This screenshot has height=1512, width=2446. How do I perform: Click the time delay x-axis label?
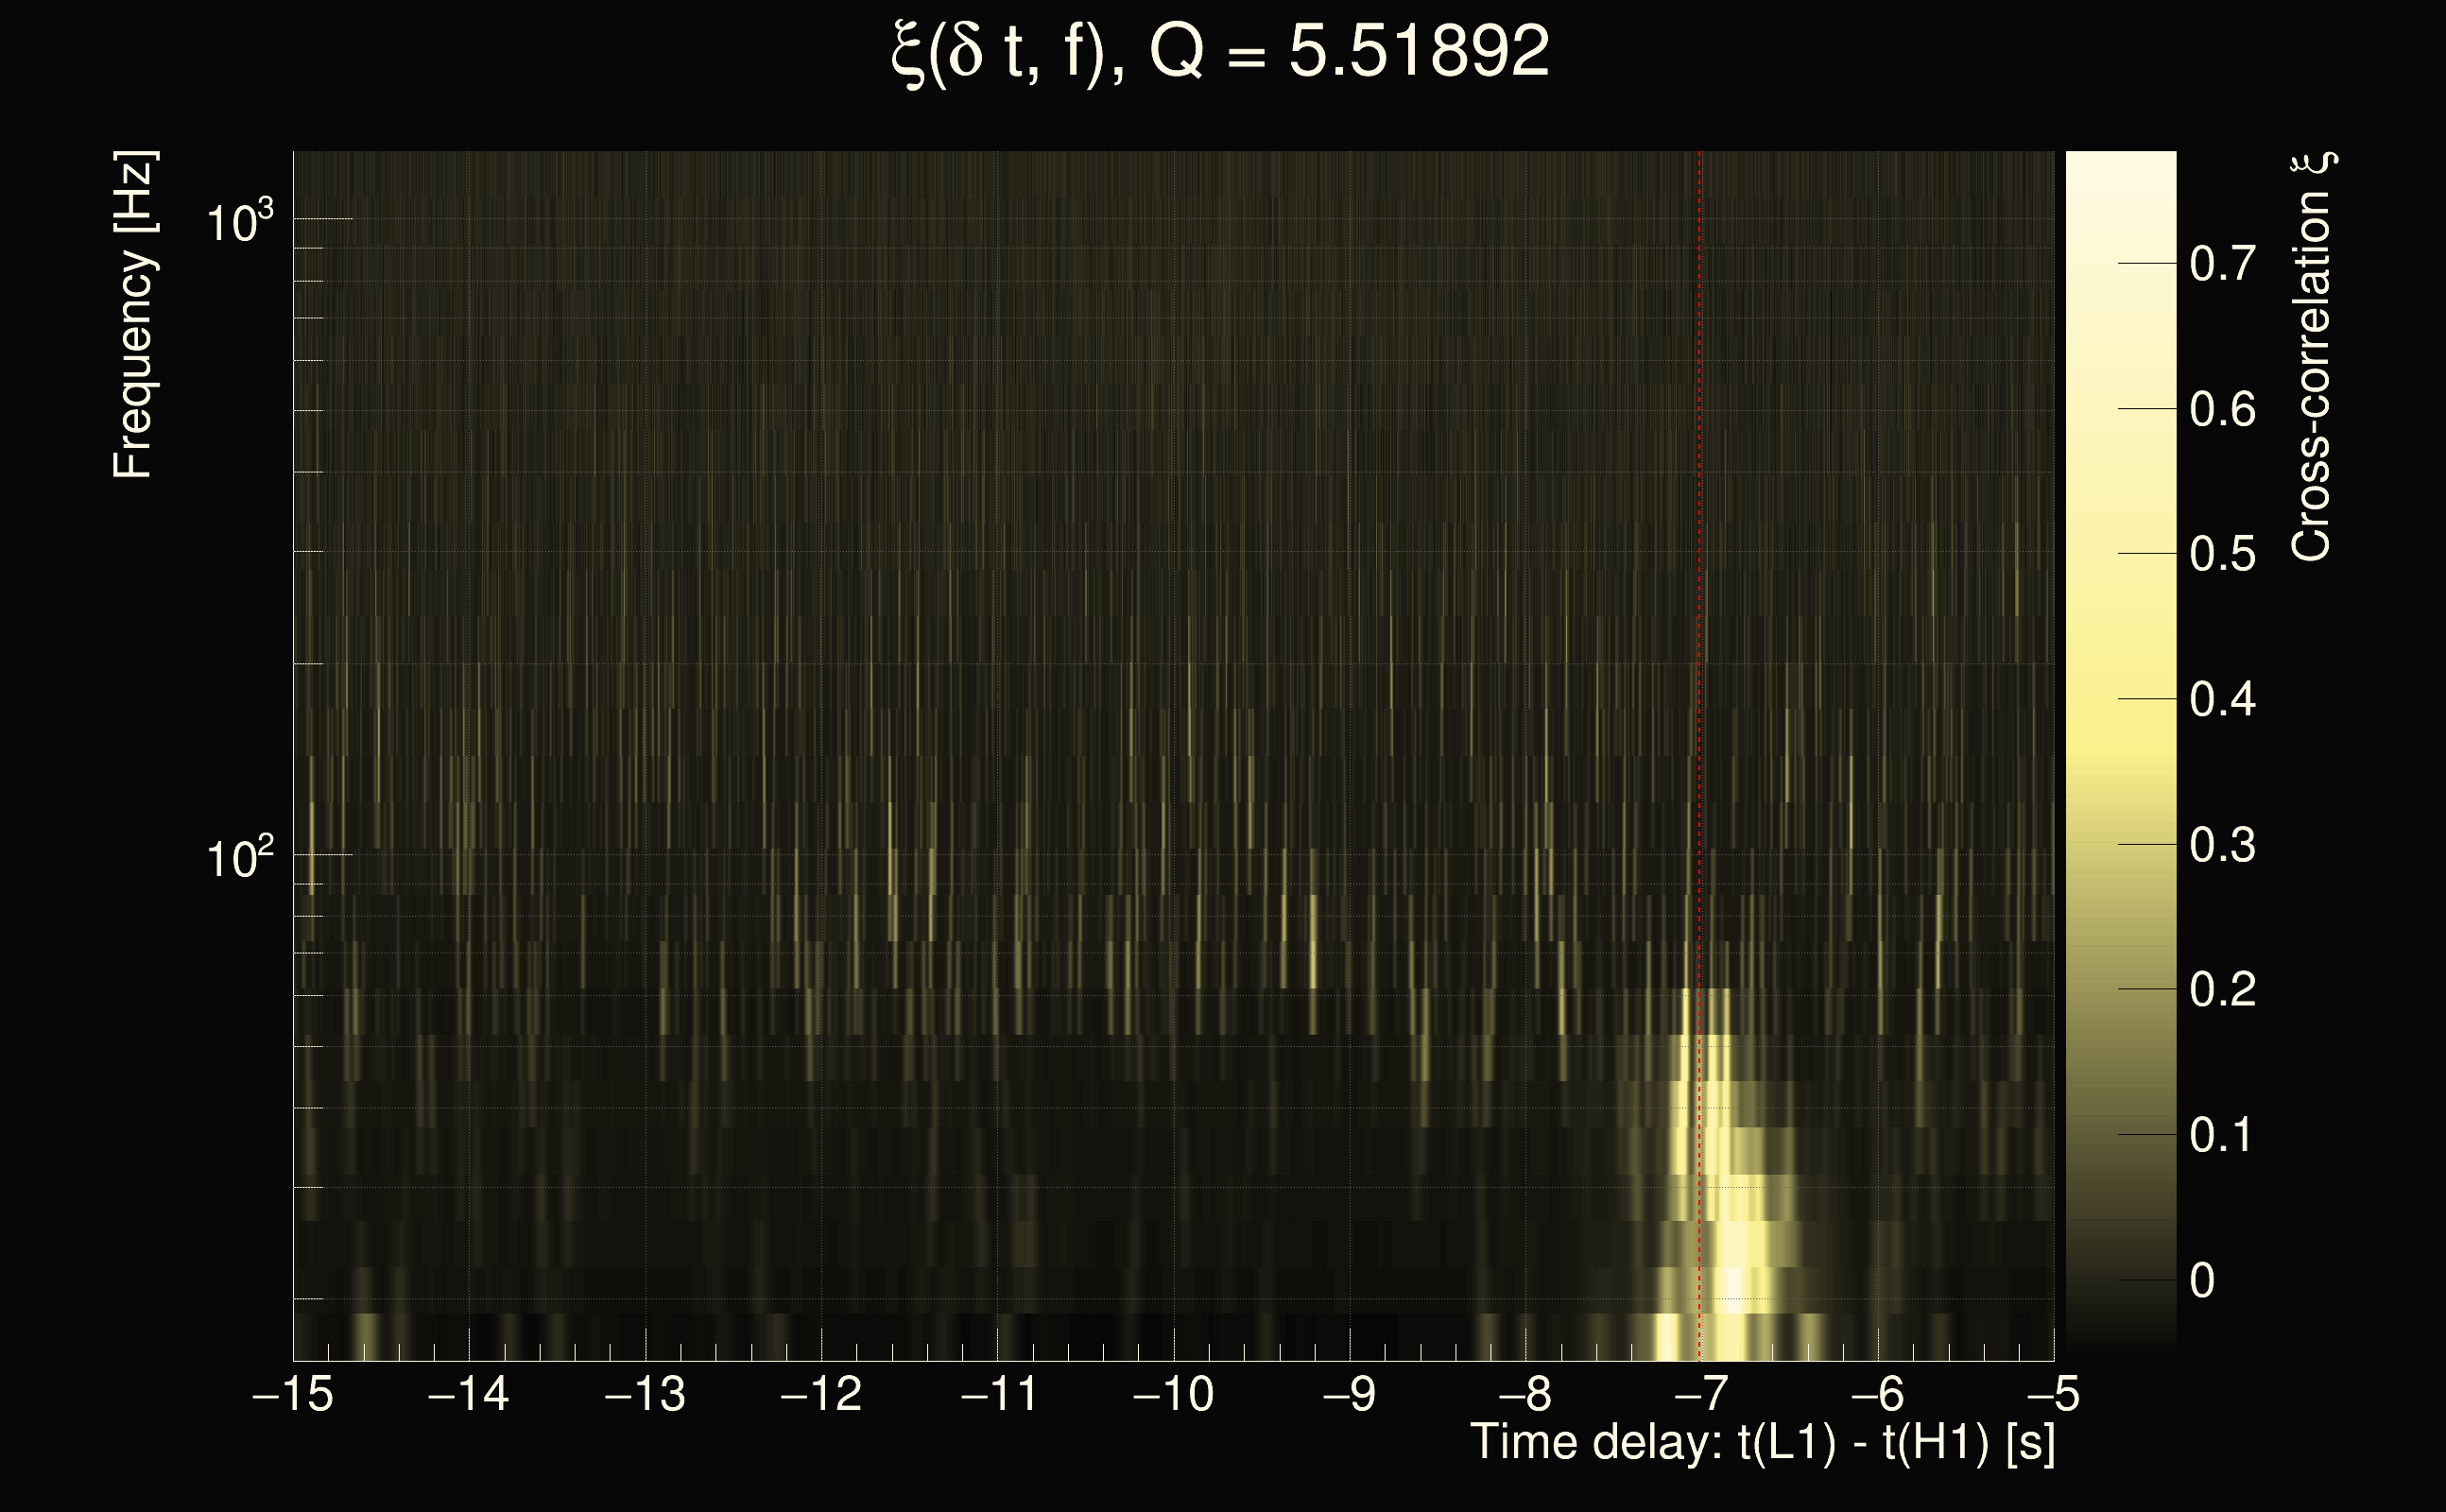click(1762, 1443)
